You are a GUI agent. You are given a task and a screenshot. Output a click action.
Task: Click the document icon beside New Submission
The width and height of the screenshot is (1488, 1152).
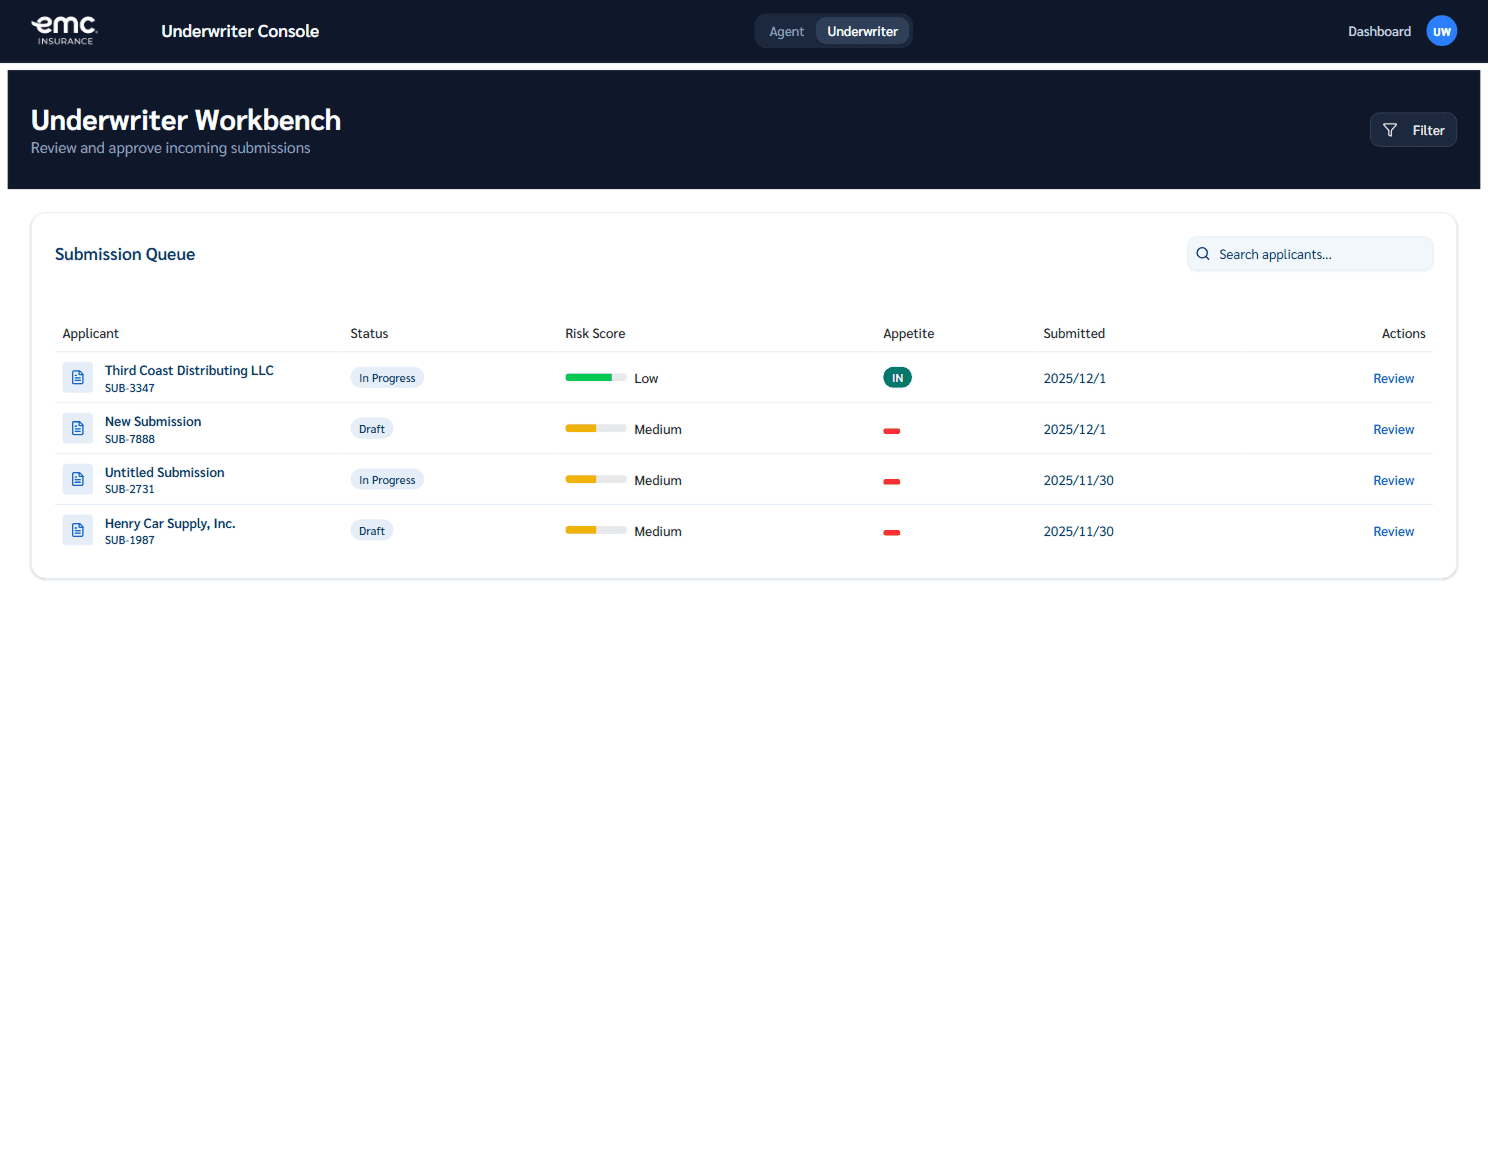78,428
